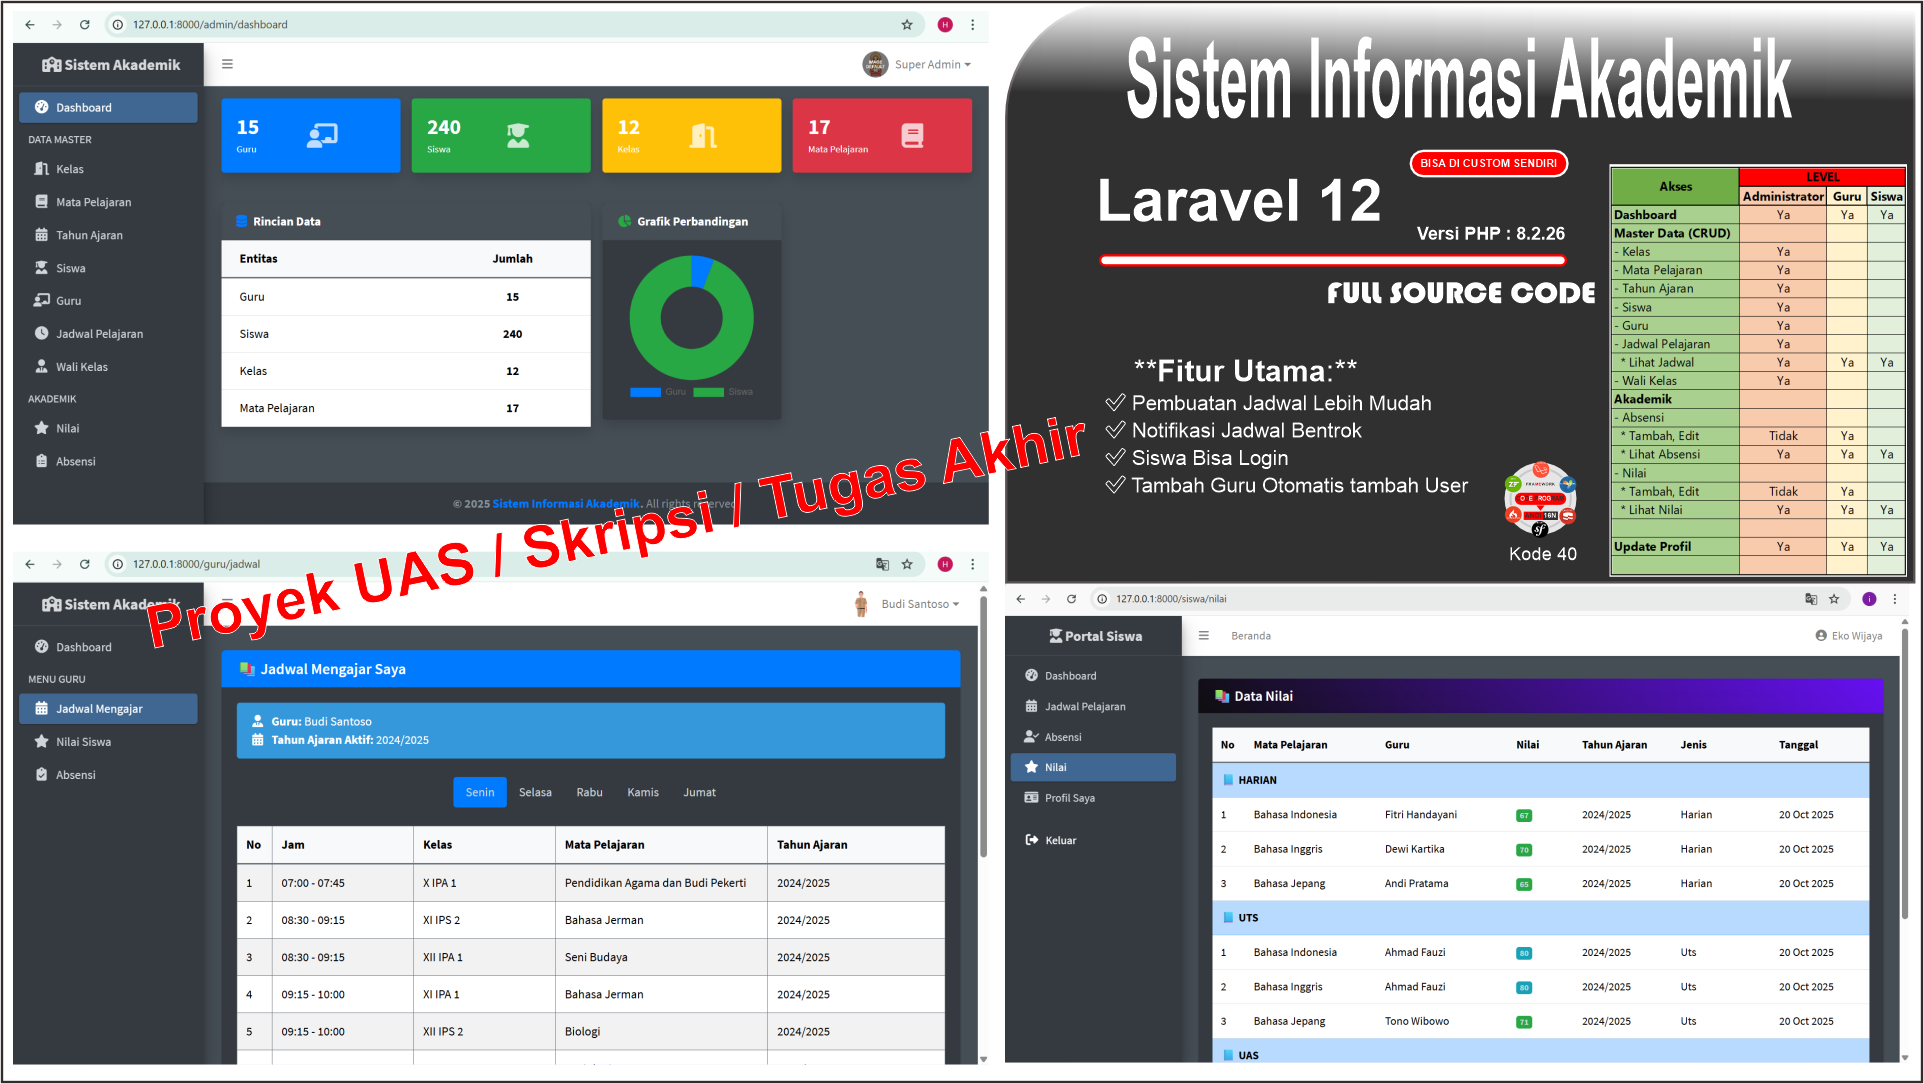Click the UTS group header row
The image size is (1924, 1084).
pos(1540,917)
